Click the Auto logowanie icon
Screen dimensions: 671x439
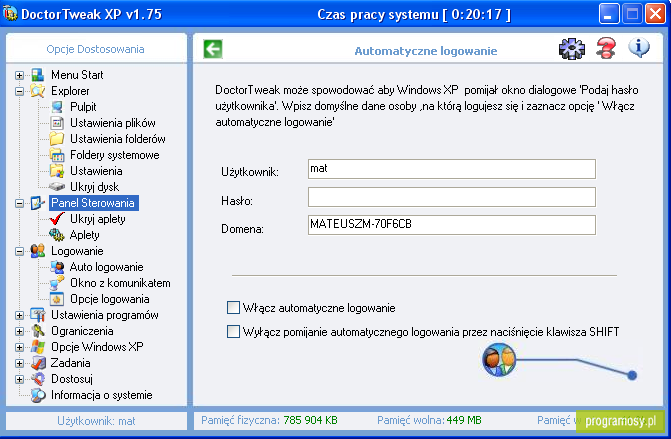tap(57, 267)
